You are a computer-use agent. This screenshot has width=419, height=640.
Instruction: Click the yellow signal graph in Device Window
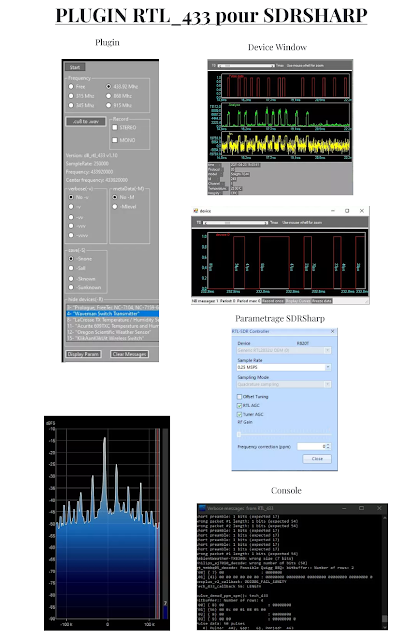[x=285, y=144]
